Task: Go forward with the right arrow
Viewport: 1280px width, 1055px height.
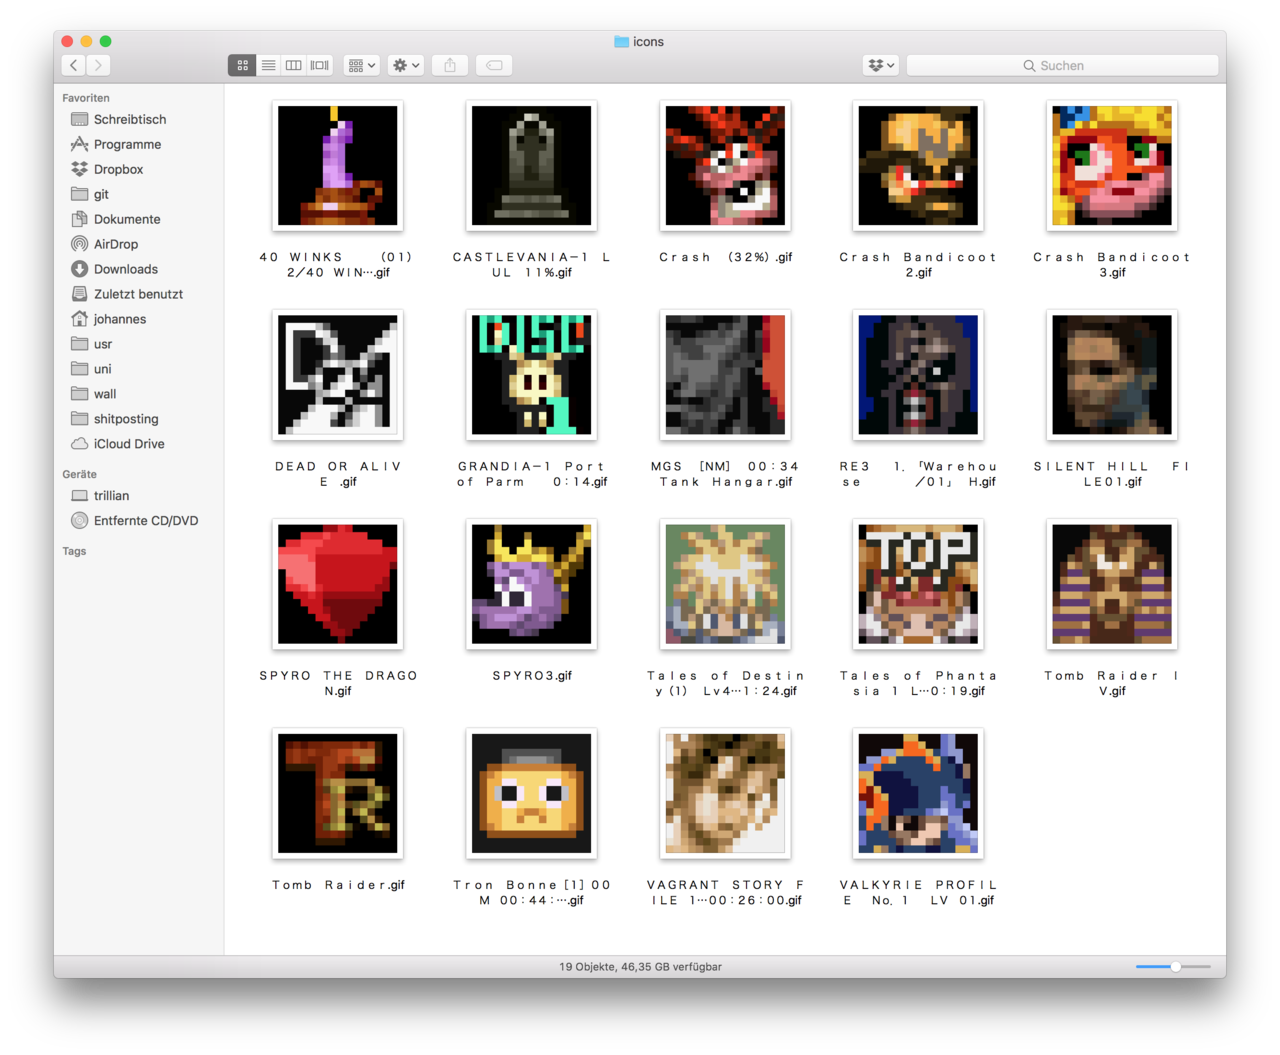Action: pyautogui.click(x=98, y=65)
